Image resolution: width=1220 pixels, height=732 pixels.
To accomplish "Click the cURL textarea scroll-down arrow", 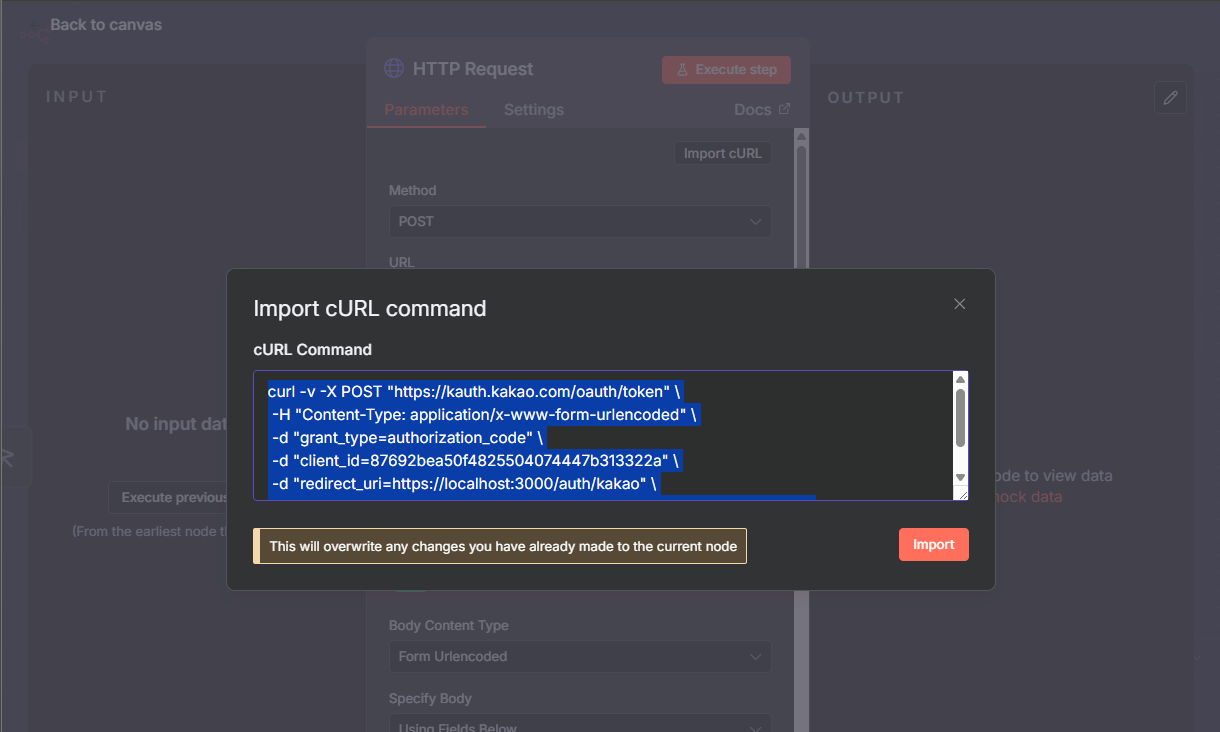I will click(x=960, y=477).
